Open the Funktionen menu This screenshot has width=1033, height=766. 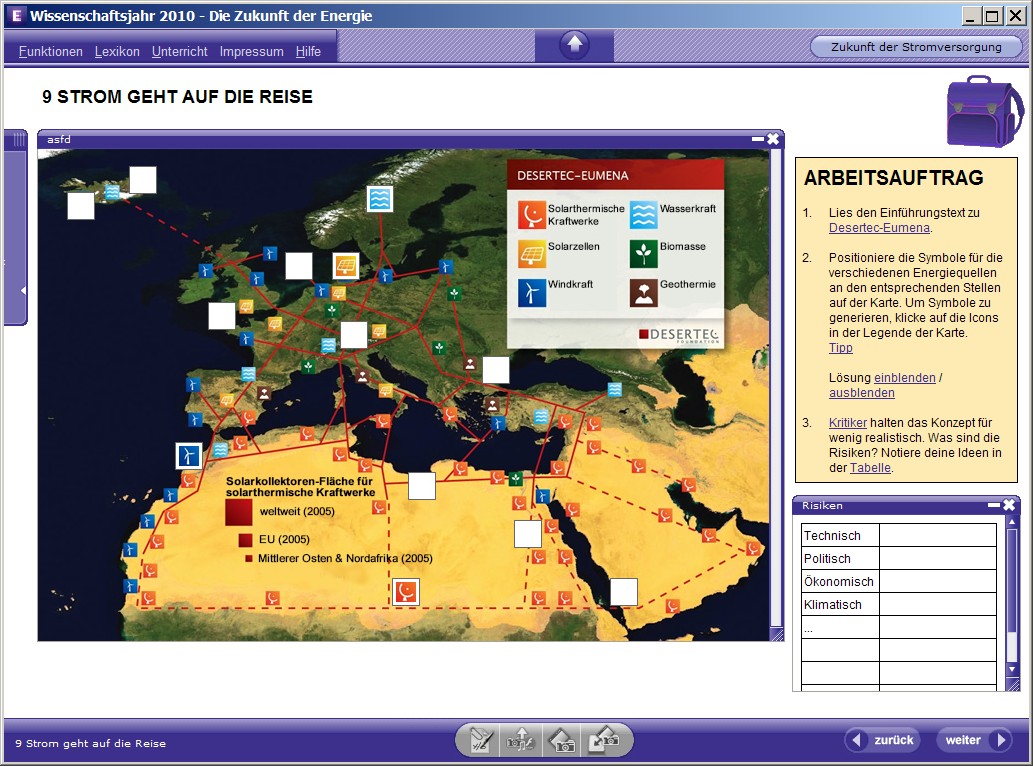[51, 51]
